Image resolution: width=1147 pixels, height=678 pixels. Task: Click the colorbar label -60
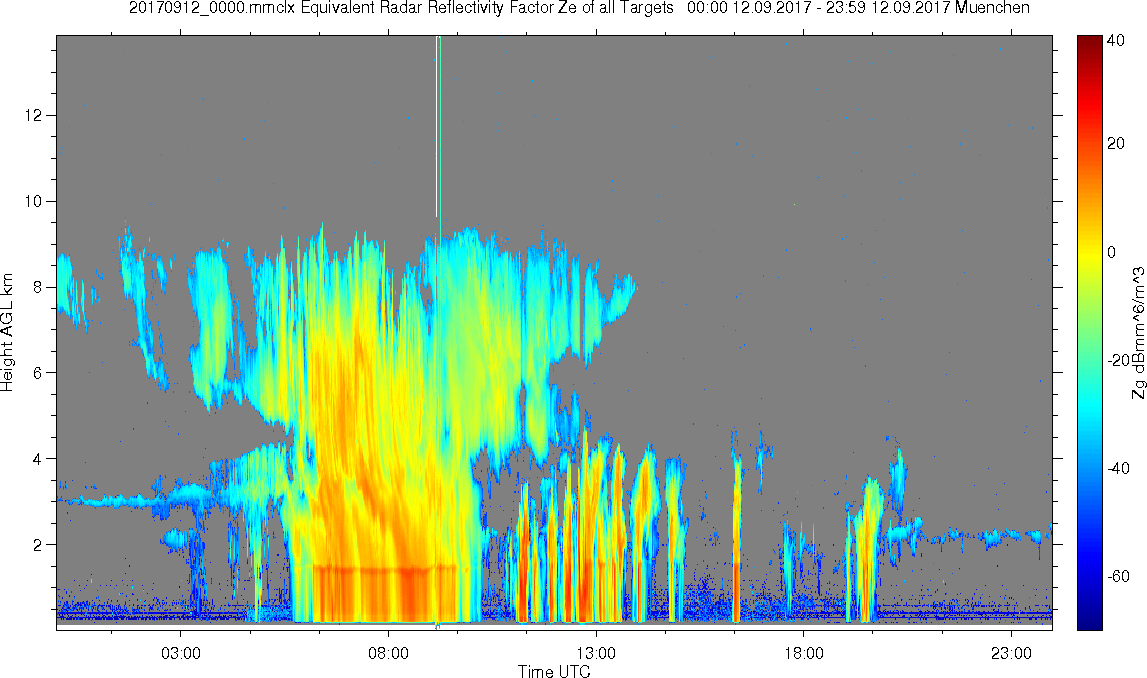coord(1116,577)
